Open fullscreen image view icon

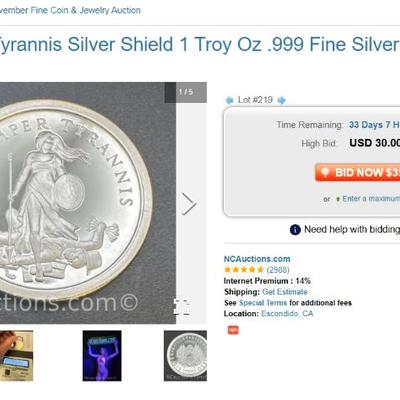pos(182,307)
